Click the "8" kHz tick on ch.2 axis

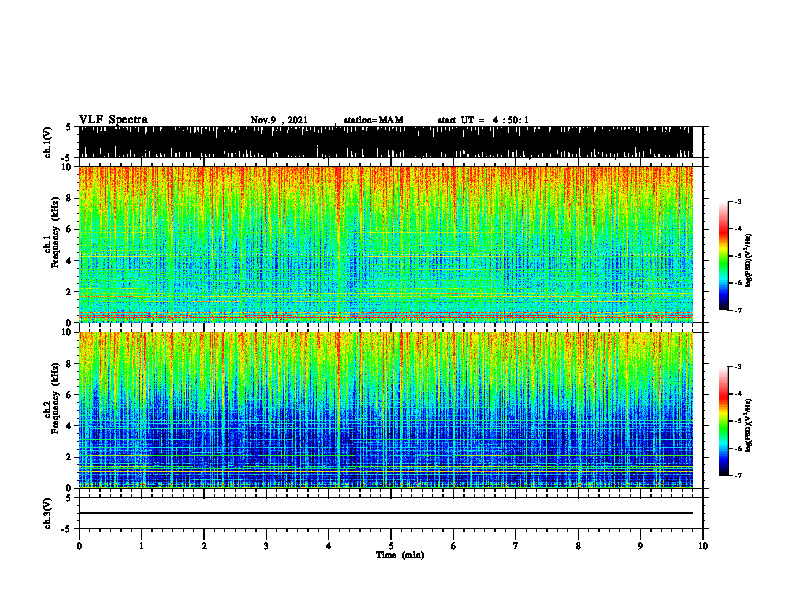pos(70,364)
